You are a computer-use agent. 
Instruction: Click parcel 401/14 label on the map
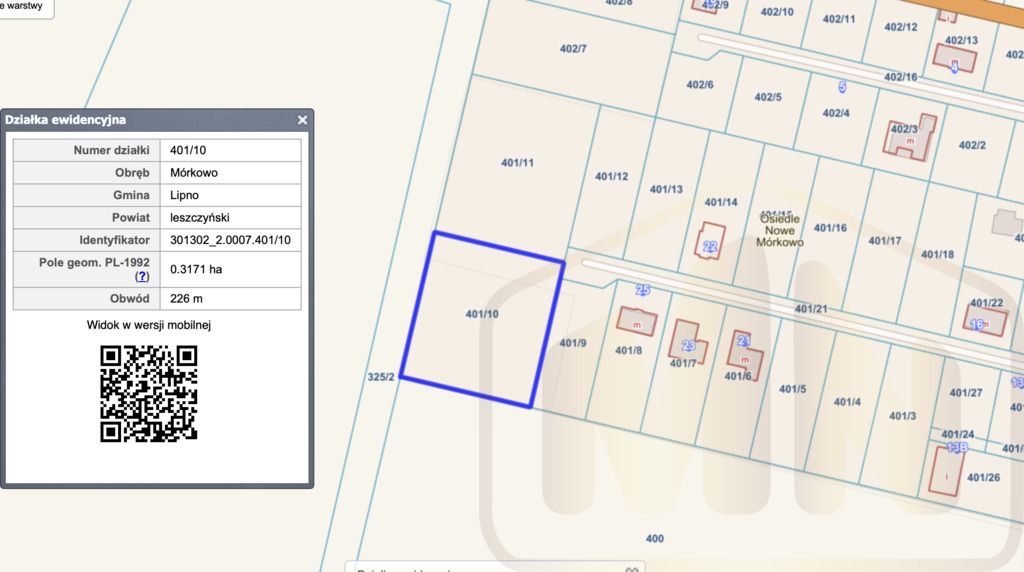pos(721,202)
